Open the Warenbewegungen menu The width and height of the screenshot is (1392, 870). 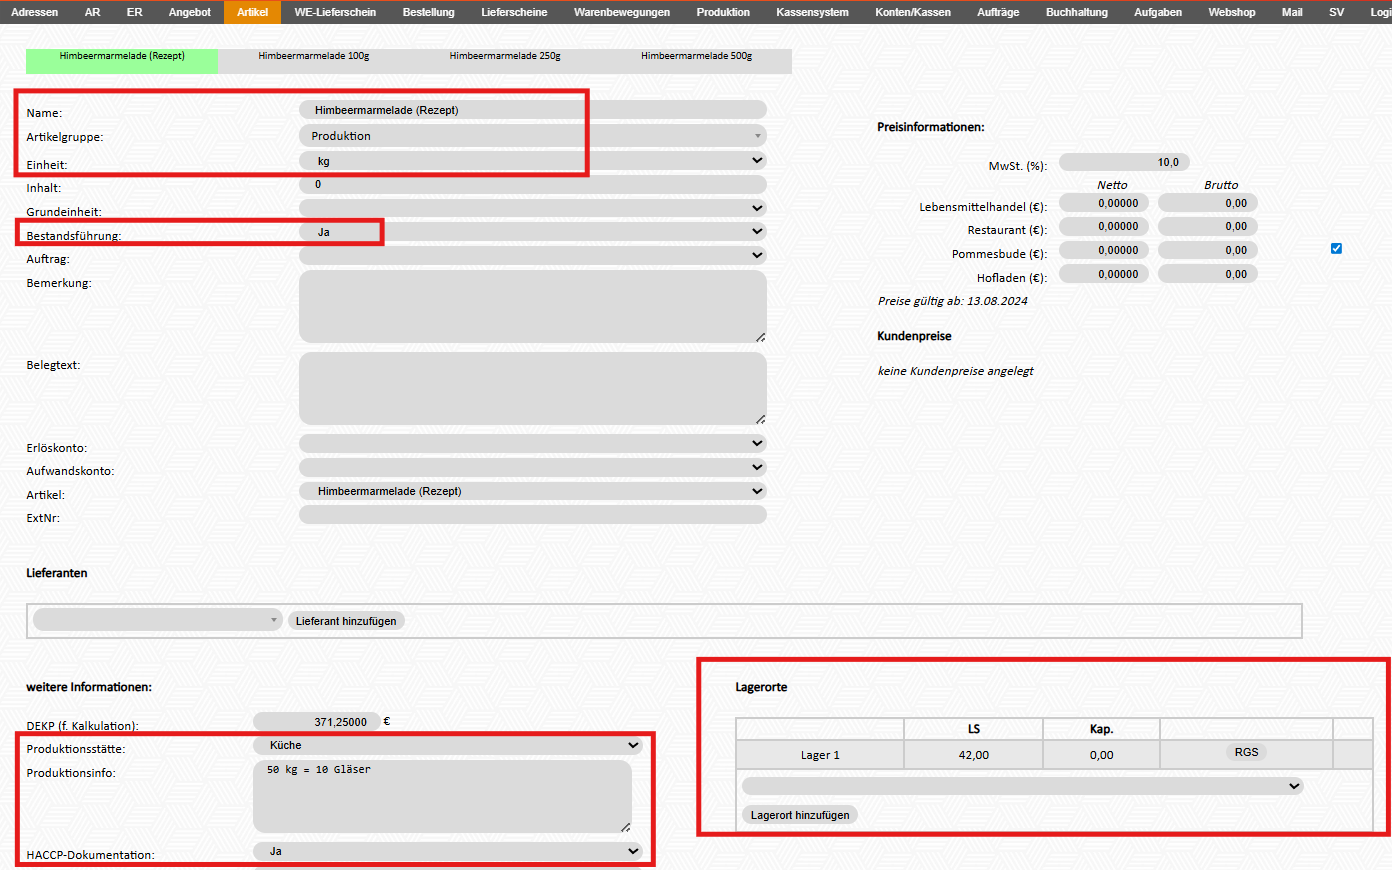621,12
